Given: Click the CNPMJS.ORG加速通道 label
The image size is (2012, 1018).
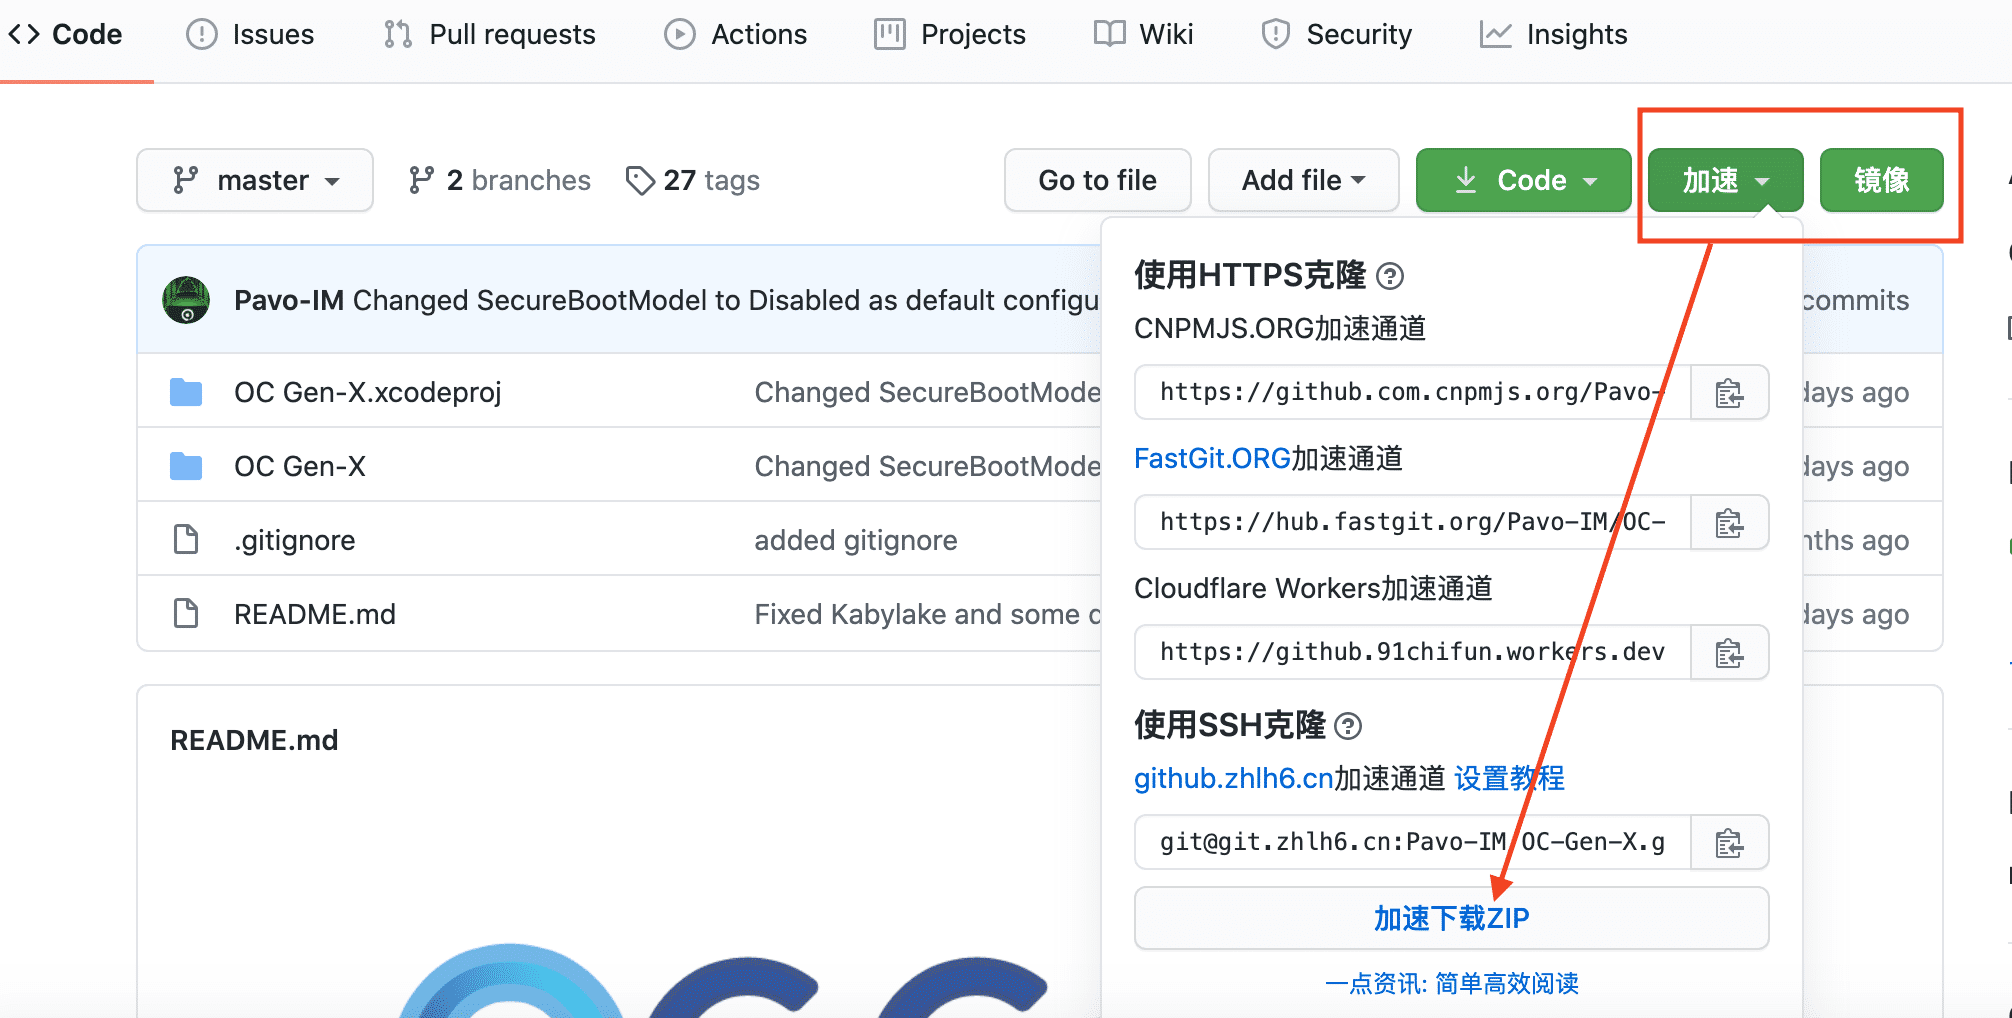Looking at the screenshot, I should pyautogui.click(x=1280, y=328).
